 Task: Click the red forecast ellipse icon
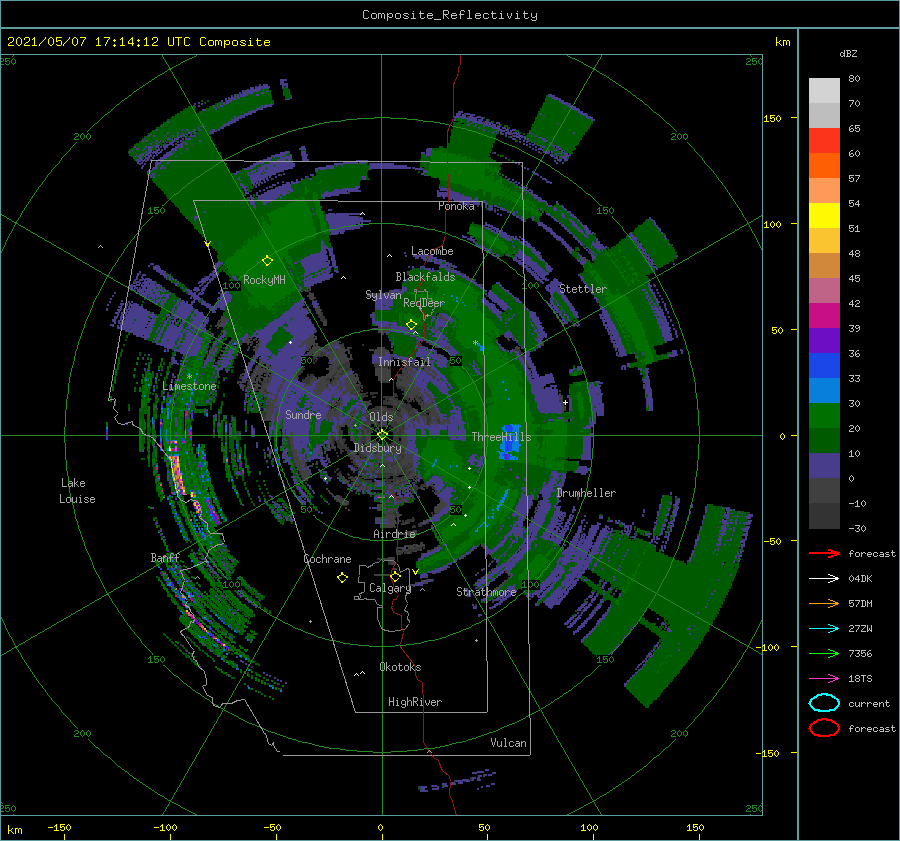(x=824, y=728)
